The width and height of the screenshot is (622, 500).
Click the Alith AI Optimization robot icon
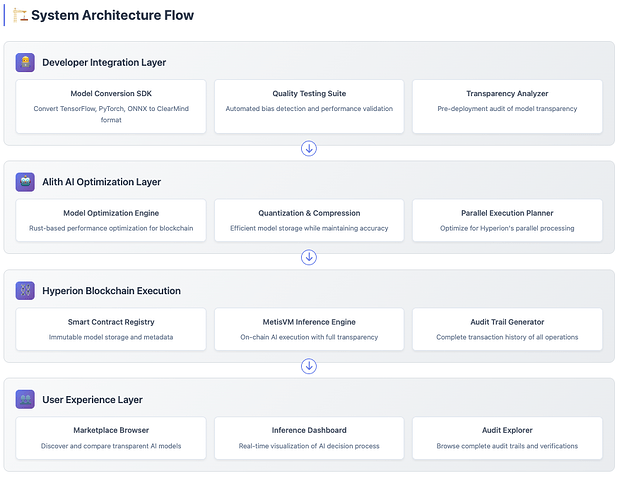25,182
